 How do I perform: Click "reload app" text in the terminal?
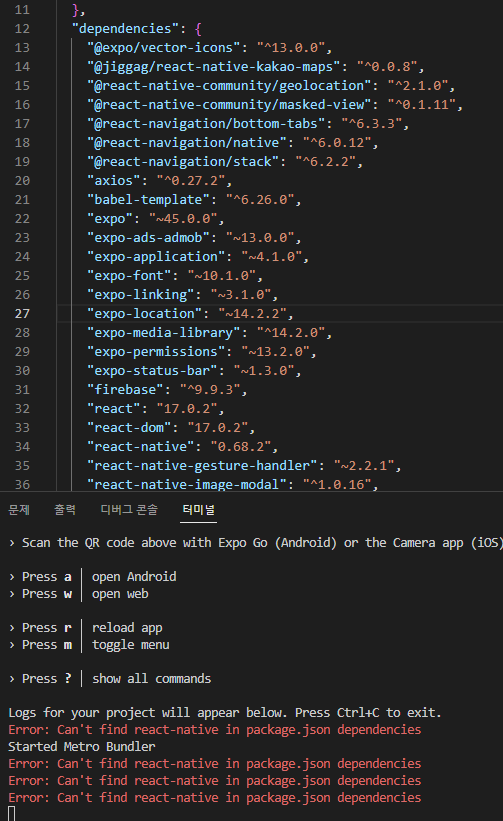[127, 627]
